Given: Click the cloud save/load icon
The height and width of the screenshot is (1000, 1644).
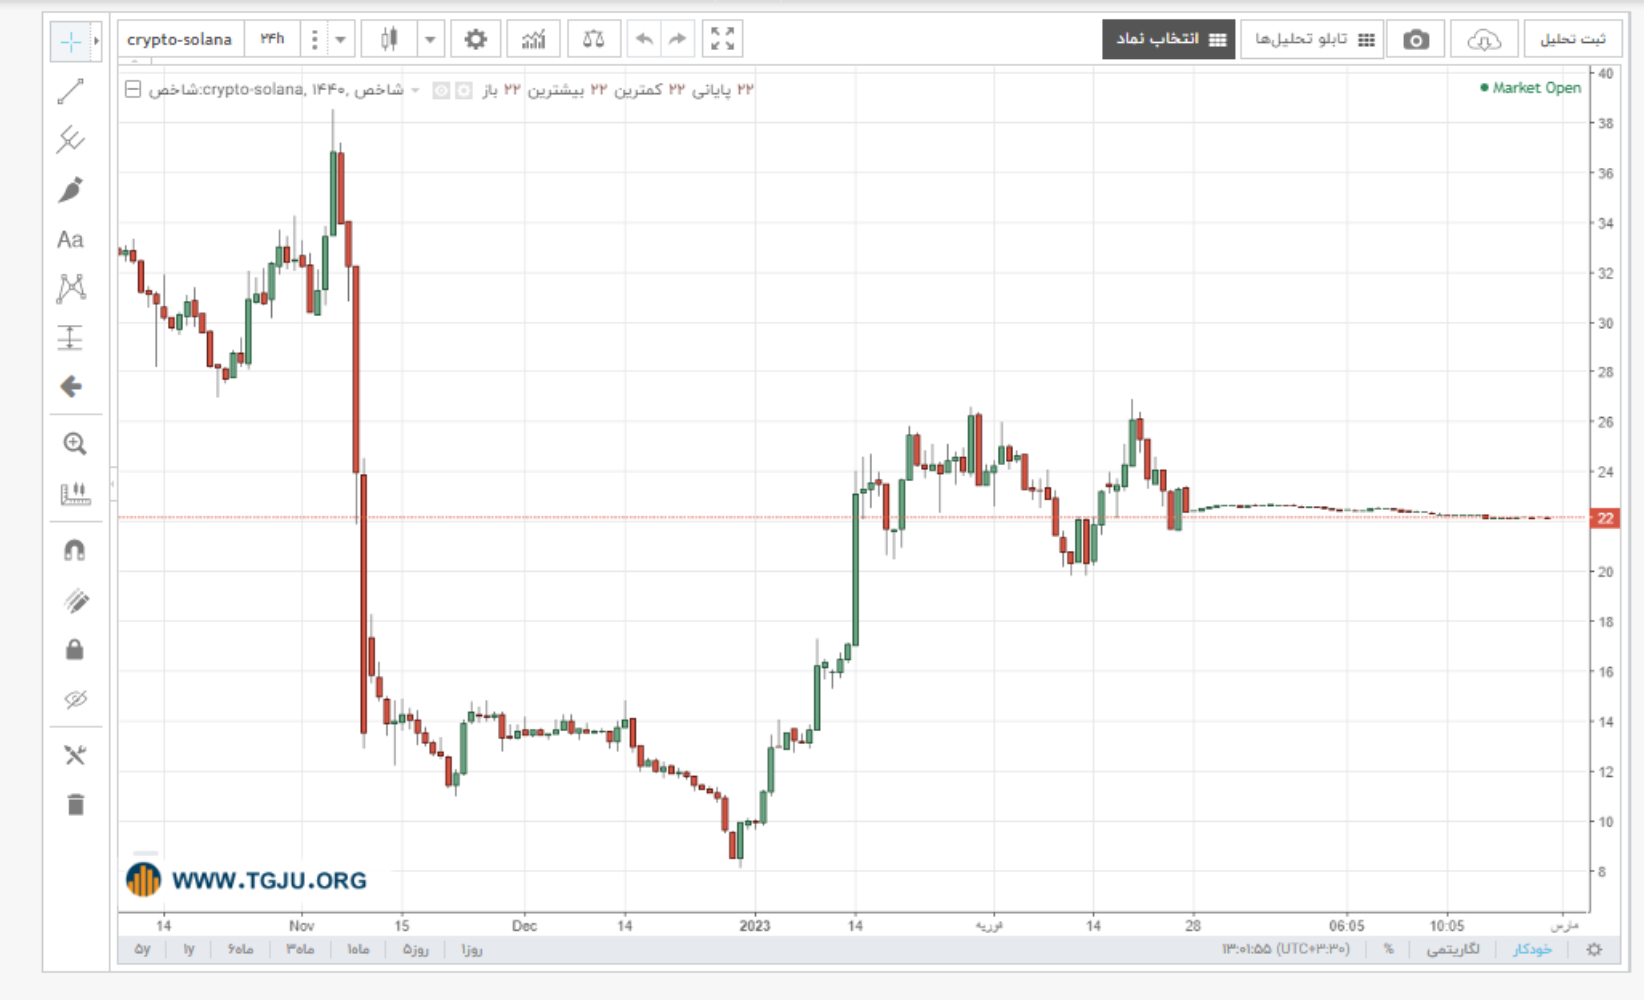Looking at the screenshot, I should pos(1484,40).
